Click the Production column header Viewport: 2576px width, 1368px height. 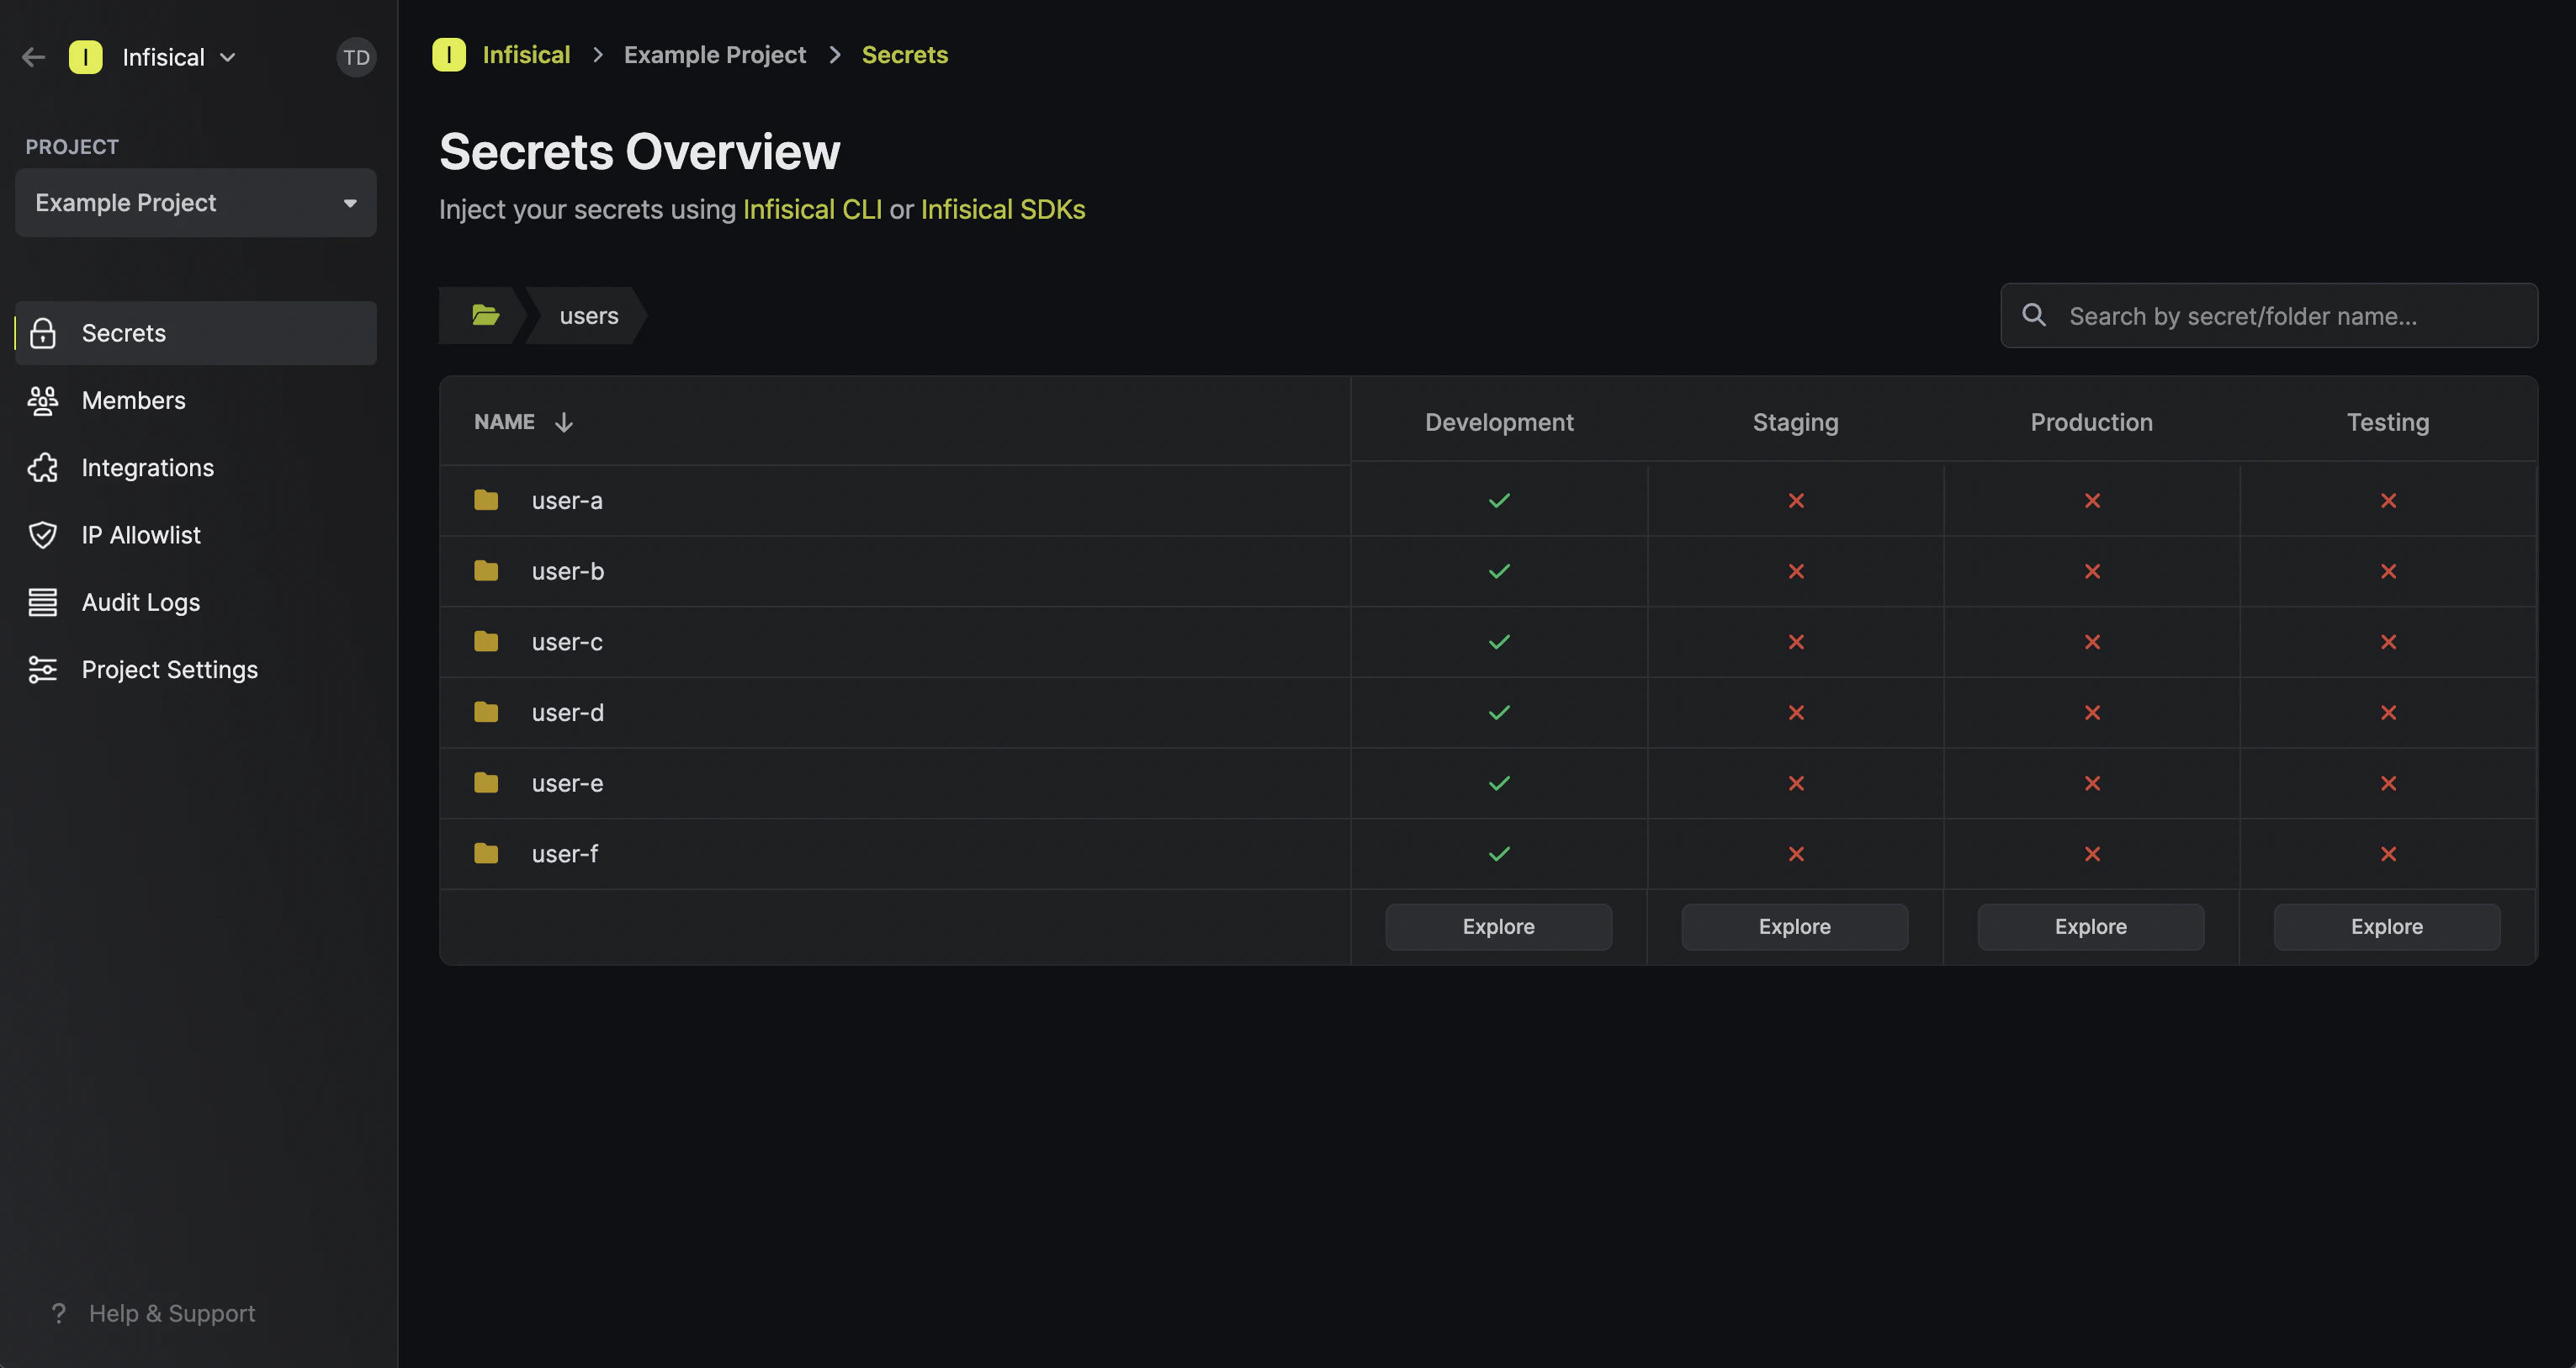point(2092,422)
